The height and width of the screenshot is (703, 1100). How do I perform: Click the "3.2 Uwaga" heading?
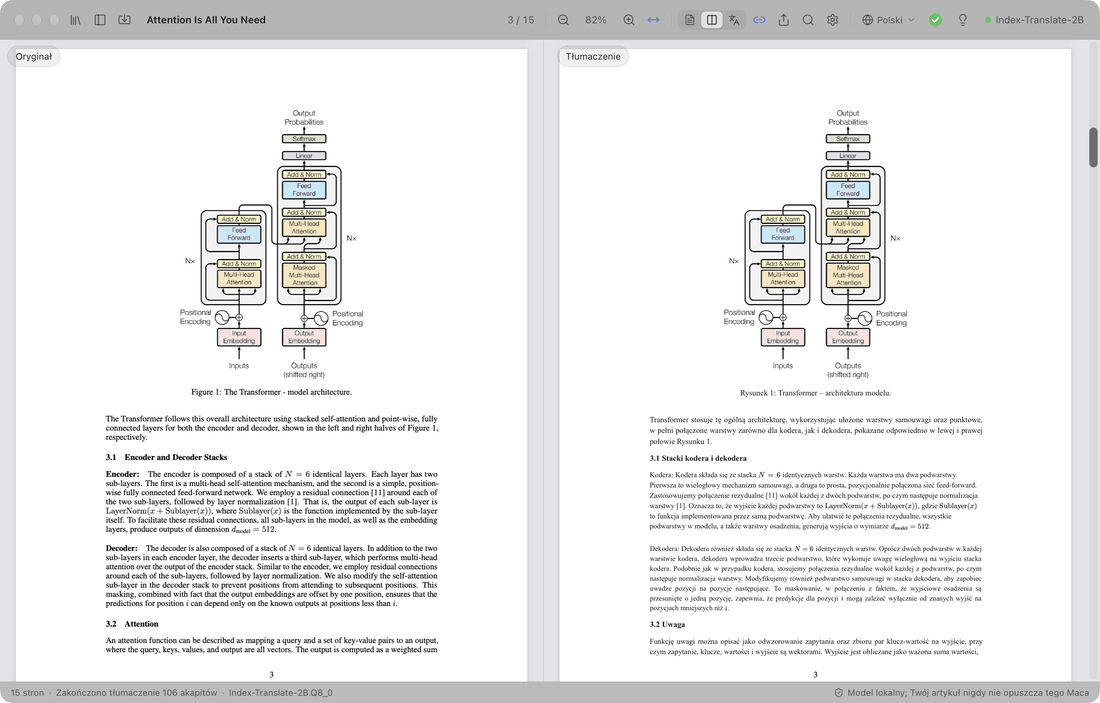coord(667,624)
